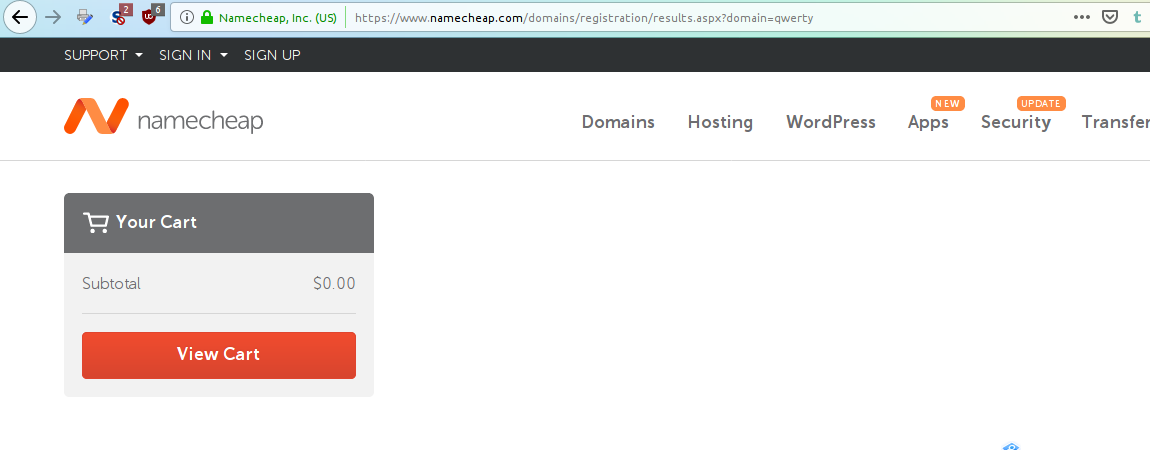Click the NEW badge above Apps
This screenshot has width=1150, height=450.
(x=948, y=103)
